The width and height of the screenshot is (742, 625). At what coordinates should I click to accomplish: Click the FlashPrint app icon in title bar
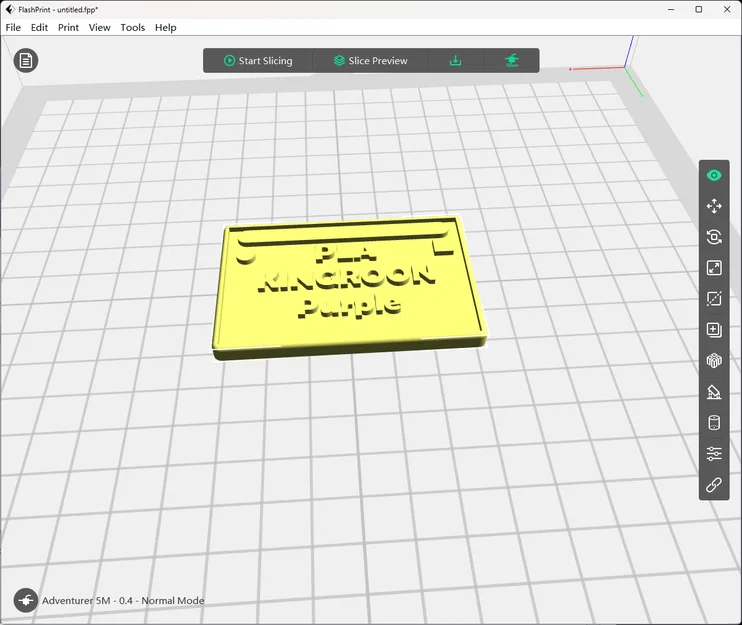10,9
